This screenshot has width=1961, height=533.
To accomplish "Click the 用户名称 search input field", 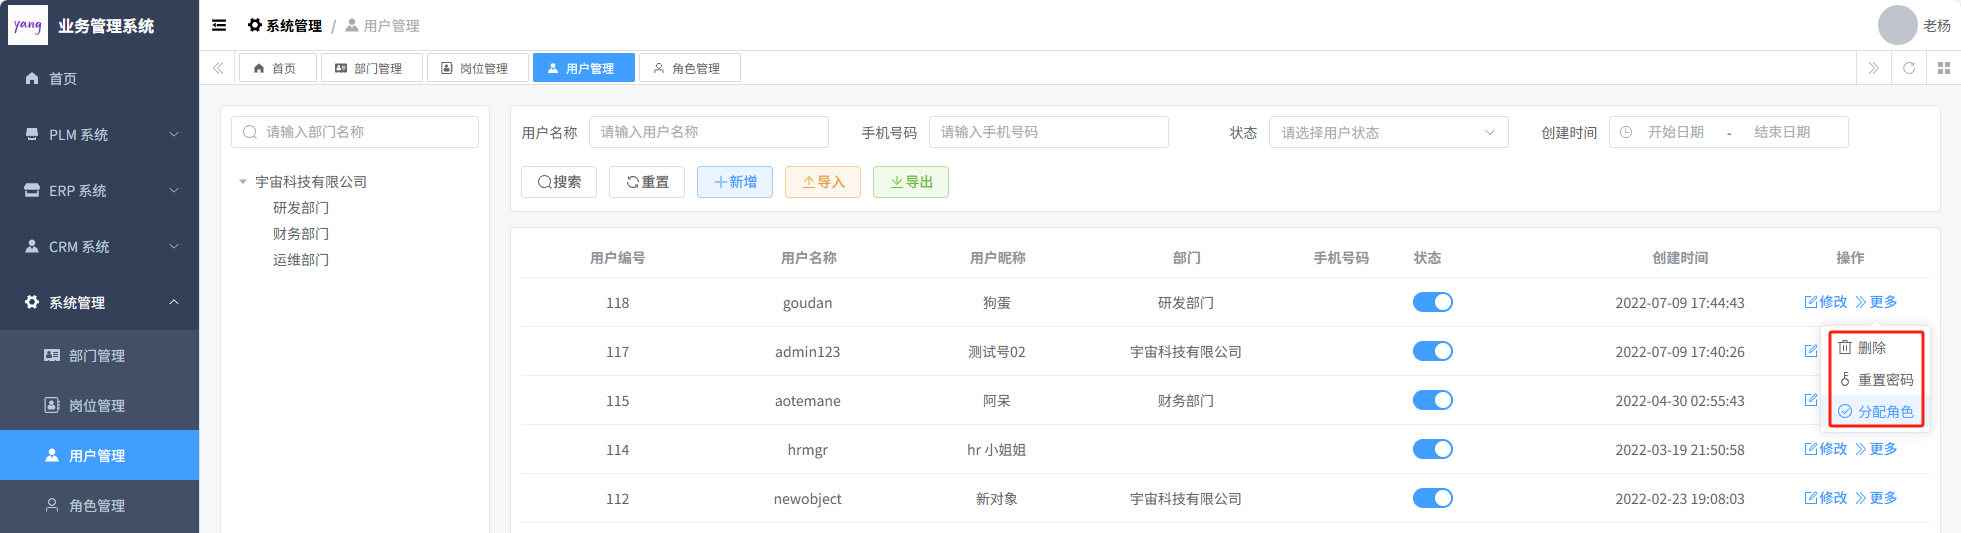I will point(708,132).
